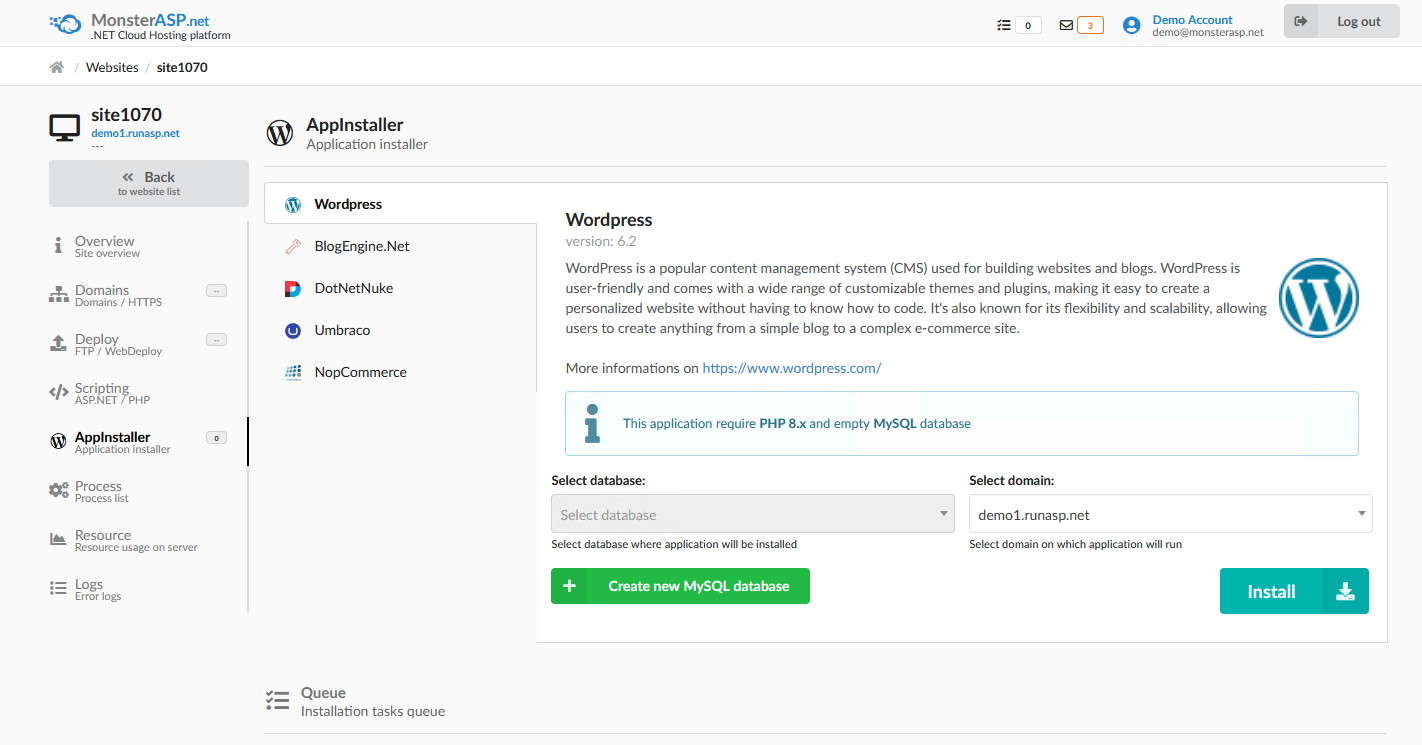This screenshot has height=745, width=1422.
Task: Open the Overview menu item
Action: [147, 246]
